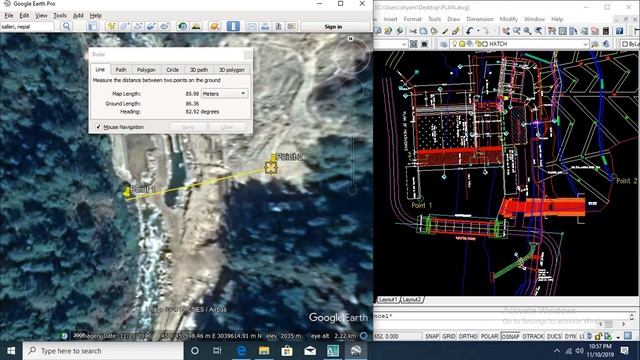
Task: Open the Dimension menu in AutoCAD
Action: (x=480, y=19)
